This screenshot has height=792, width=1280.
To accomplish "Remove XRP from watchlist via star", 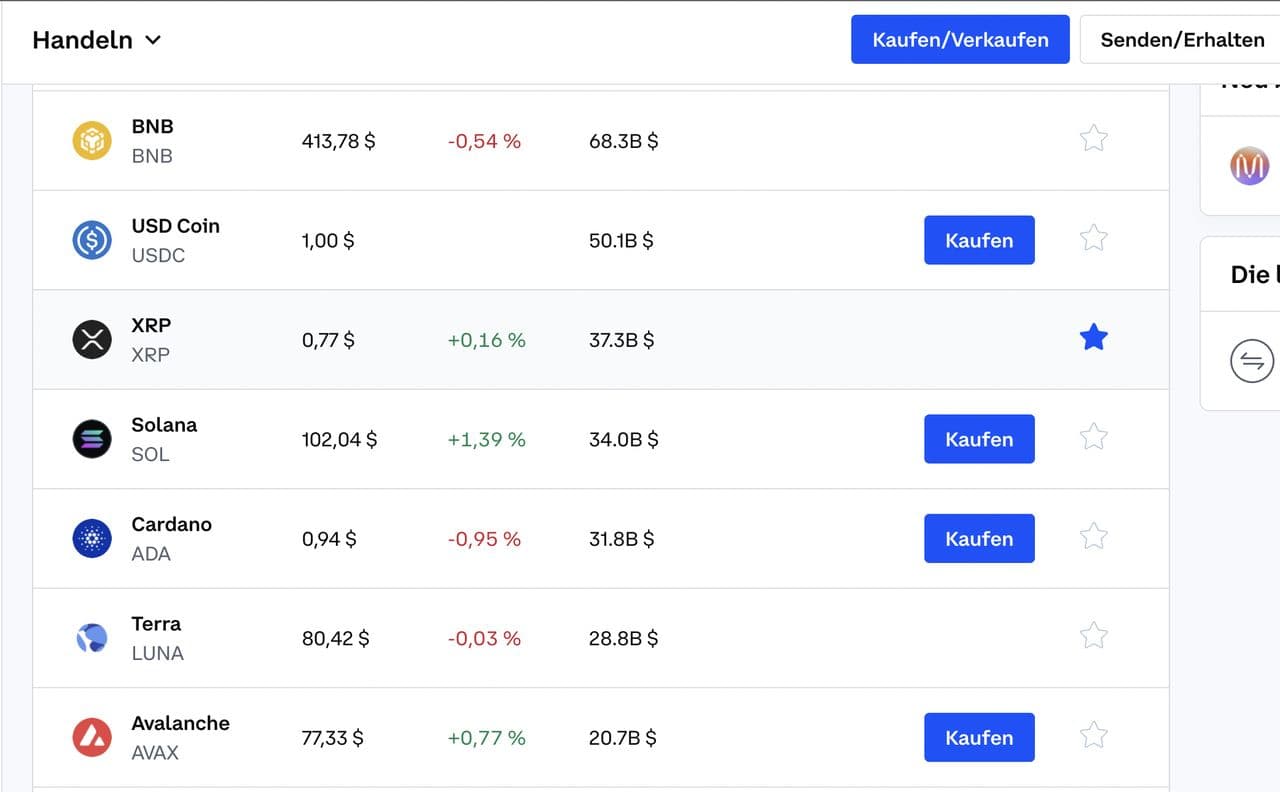I will pos(1094,338).
